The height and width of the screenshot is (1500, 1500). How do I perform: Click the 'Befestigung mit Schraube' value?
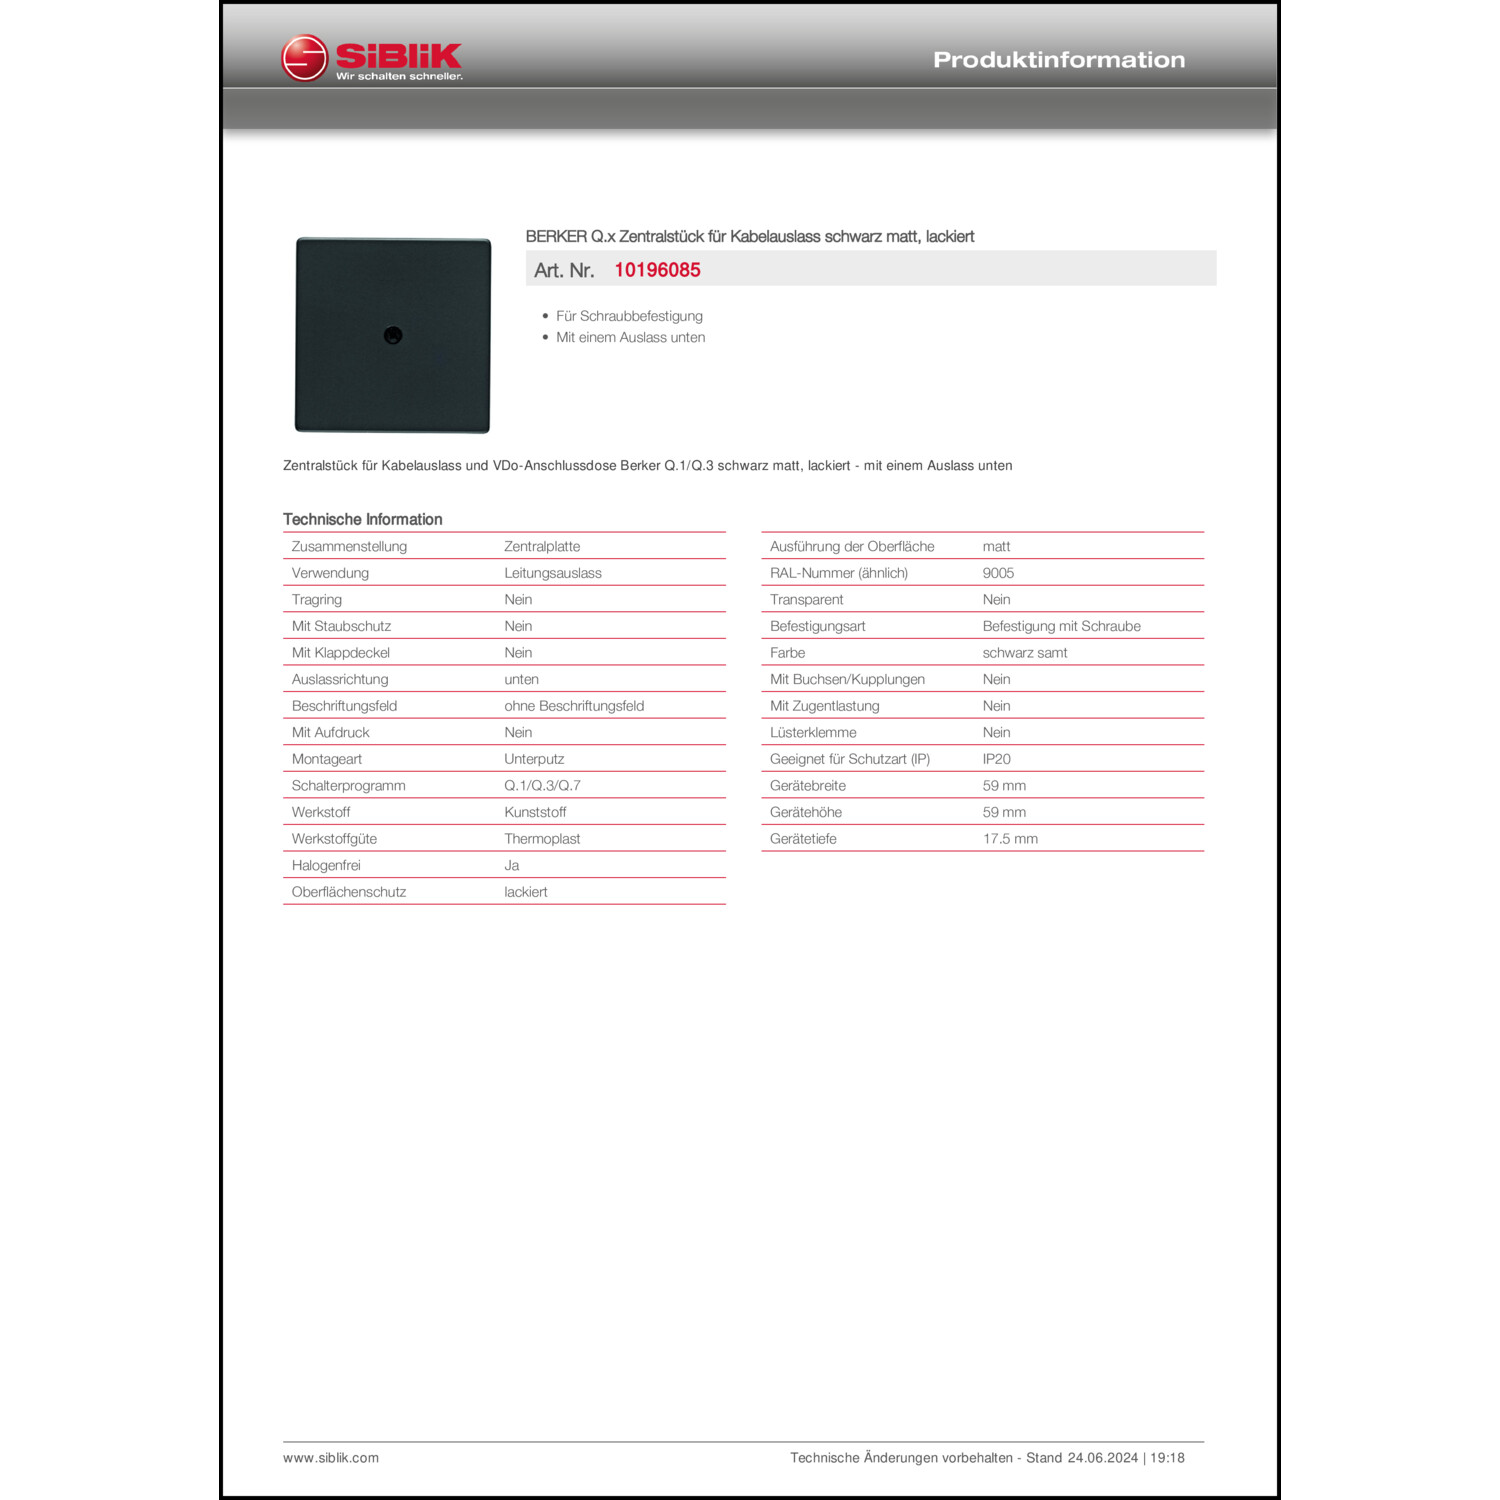pos(1061,626)
